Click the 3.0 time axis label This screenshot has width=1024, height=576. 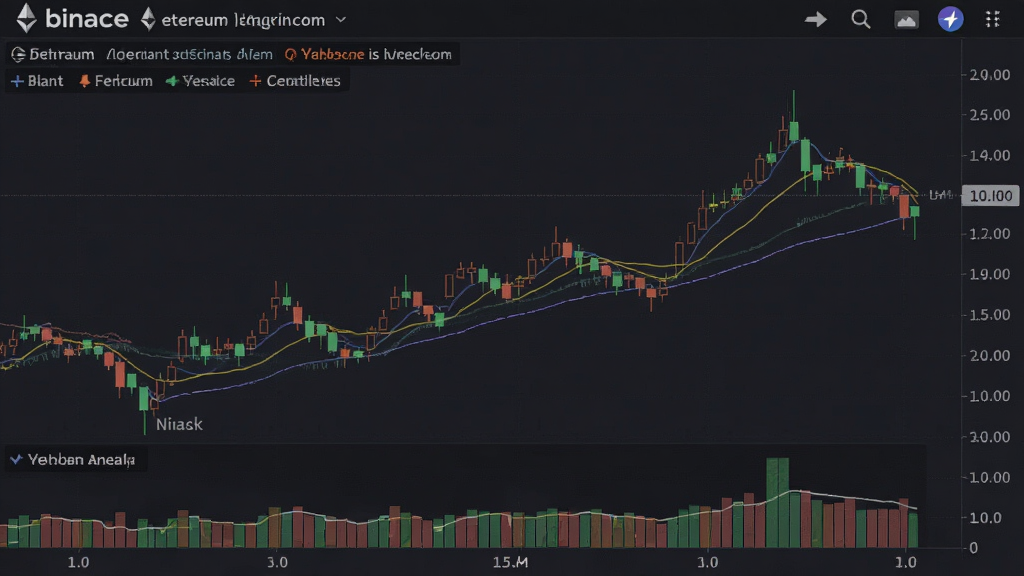pos(278,562)
